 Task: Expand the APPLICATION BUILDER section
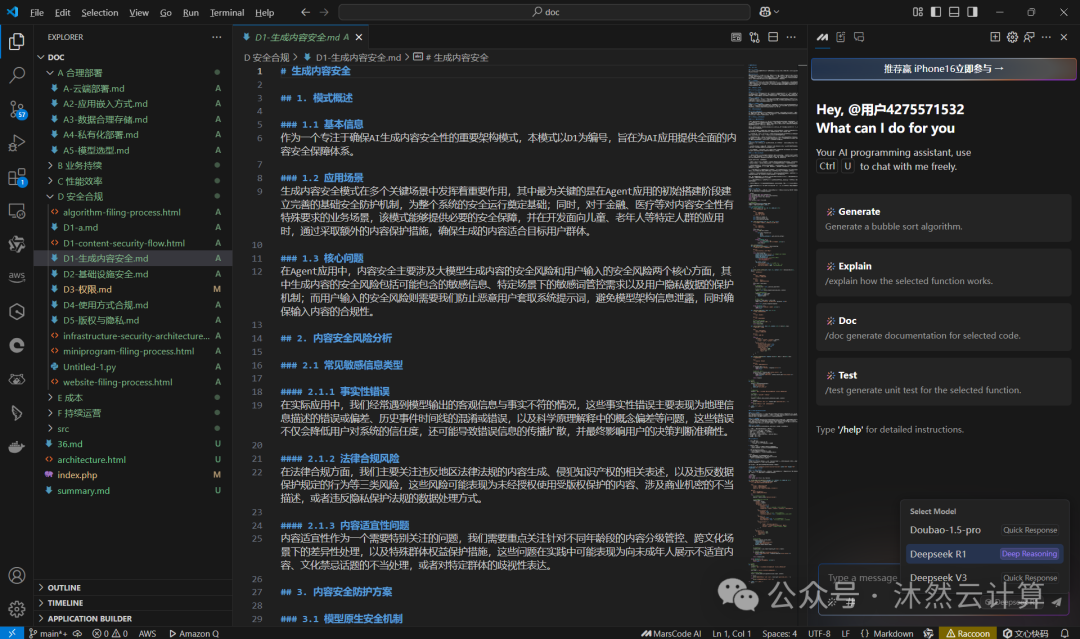tap(134, 618)
